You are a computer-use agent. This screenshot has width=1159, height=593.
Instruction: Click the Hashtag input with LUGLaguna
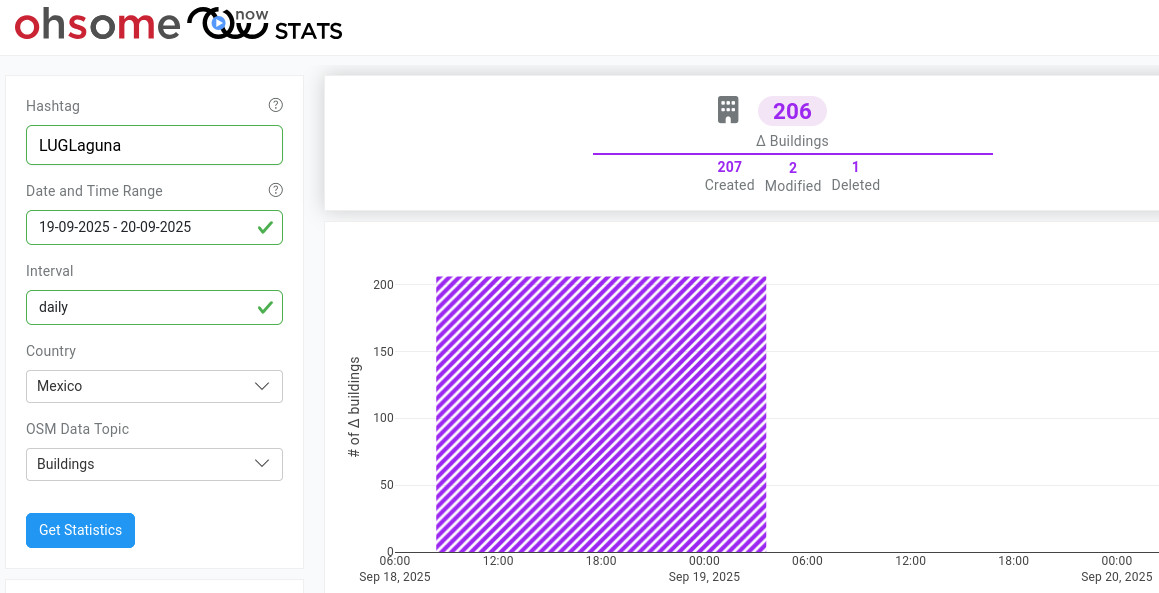point(154,145)
